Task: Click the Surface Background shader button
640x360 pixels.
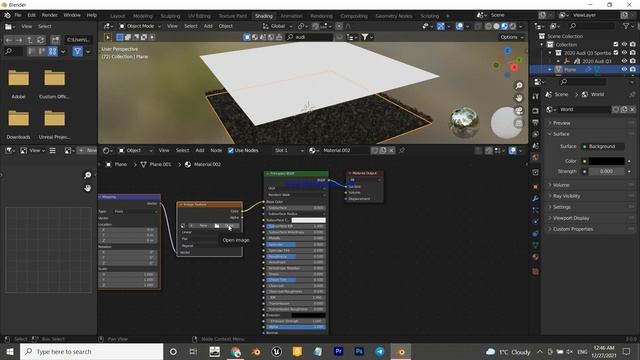Action: (603, 147)
